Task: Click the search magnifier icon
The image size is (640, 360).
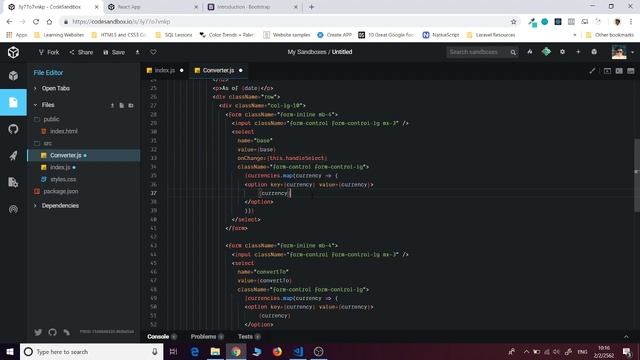Action: click(513, 52)
